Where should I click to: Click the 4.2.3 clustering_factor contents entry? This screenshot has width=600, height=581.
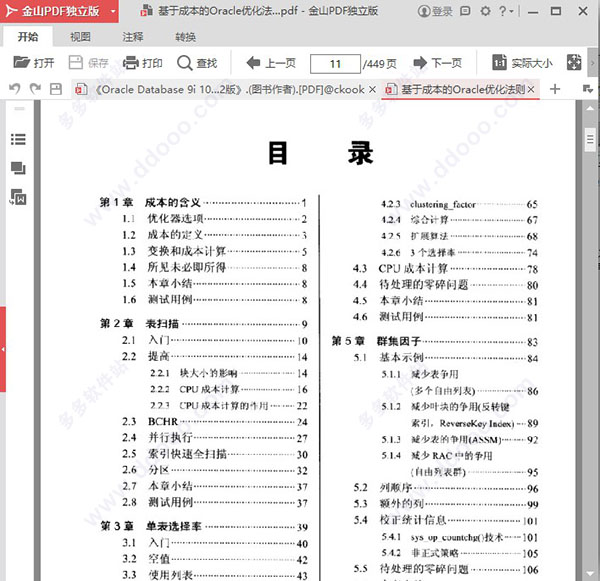coord(459,204)
